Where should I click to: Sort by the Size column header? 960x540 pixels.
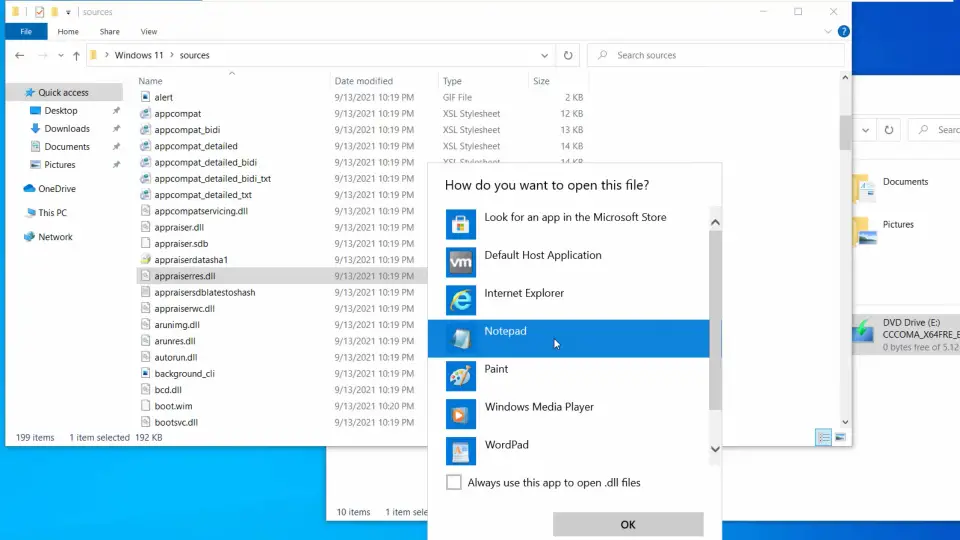click(541, 81)
